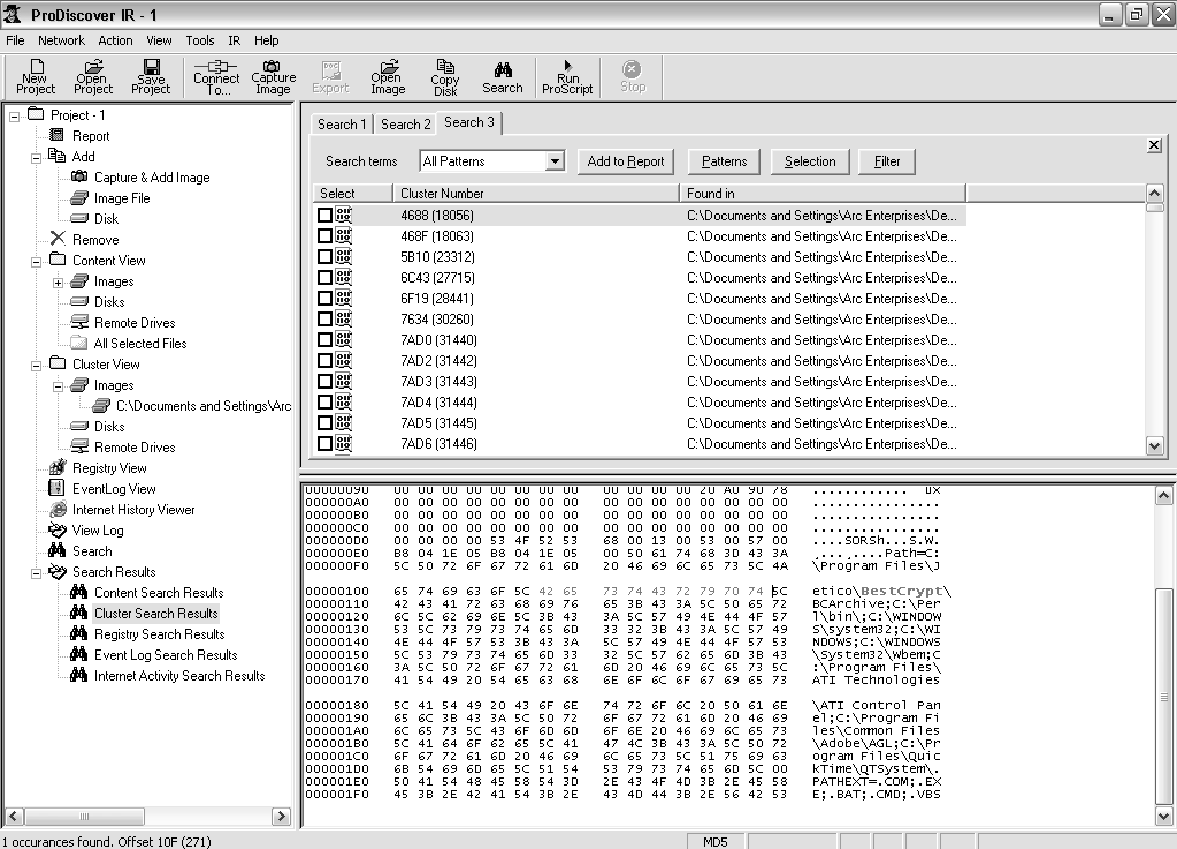This screenshot has height=849, width=1177.
Task: Expand Images under Content View
Action: pyautogui.click(x=58, y=282)
